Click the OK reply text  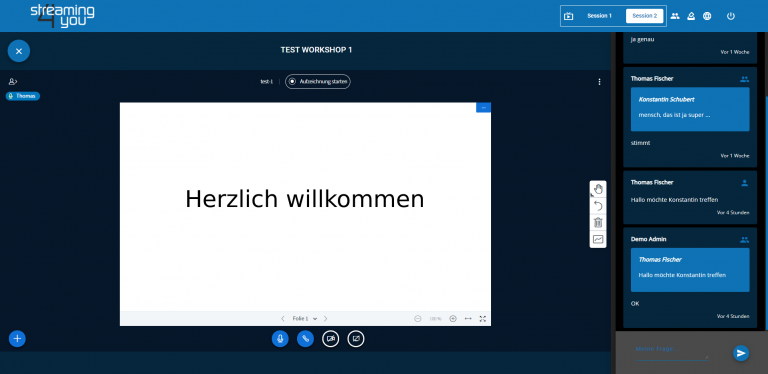click(x=635, y=304)
